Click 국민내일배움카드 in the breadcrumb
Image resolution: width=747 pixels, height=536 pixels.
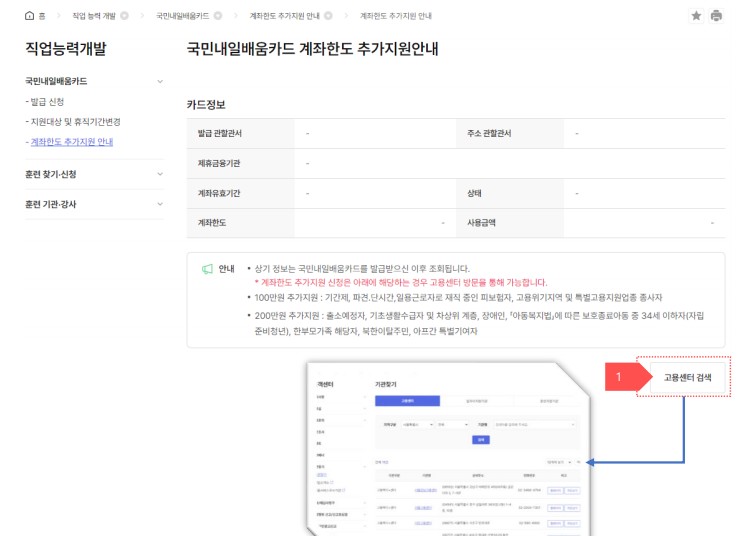click(x=182, y=16)
